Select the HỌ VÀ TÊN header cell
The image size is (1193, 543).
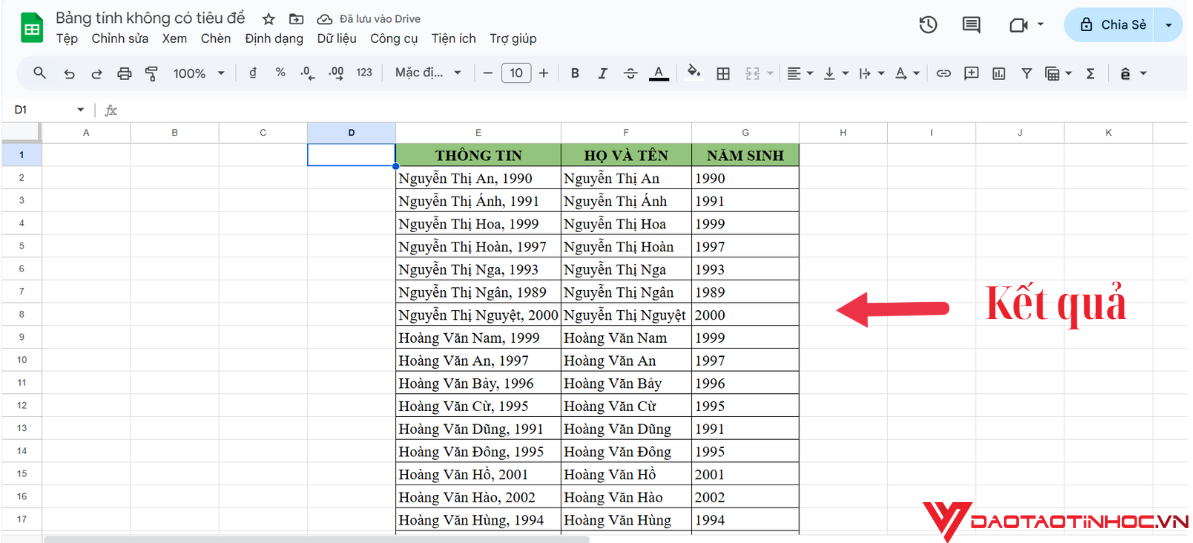626,155
